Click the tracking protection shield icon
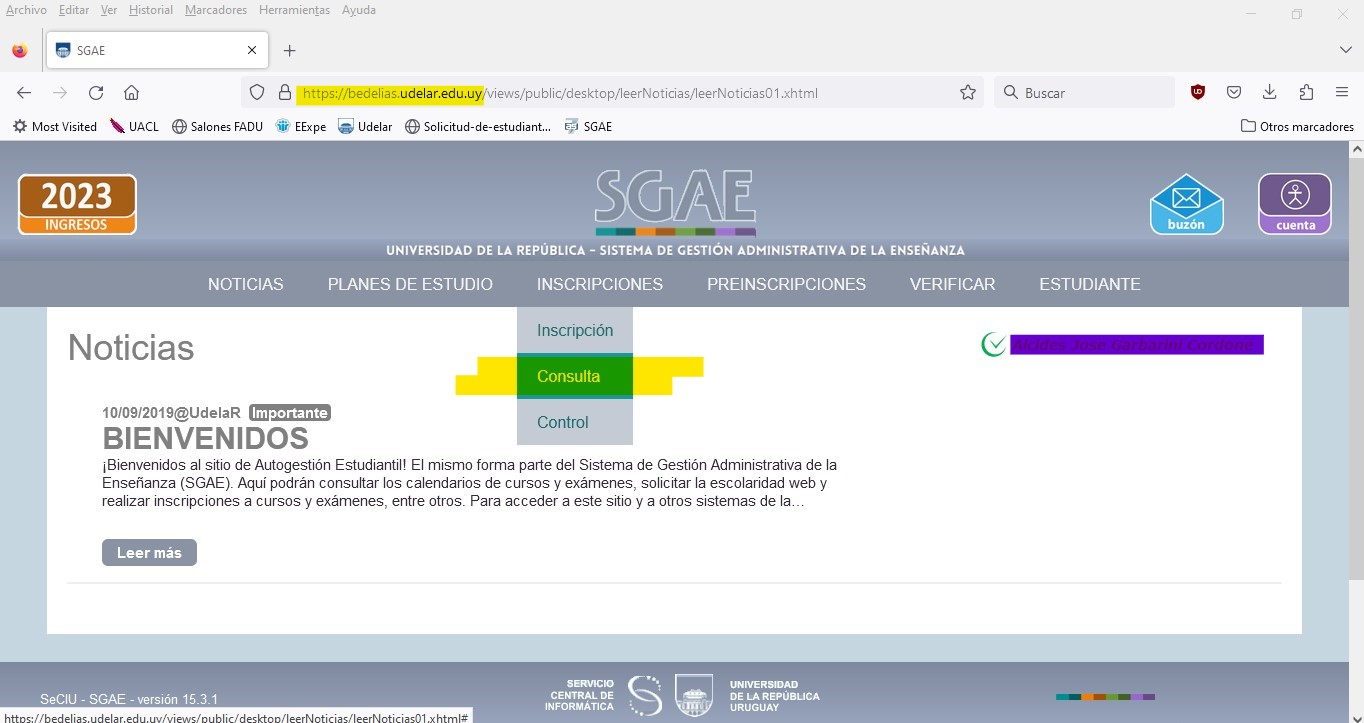Viewport: 1364px width, 723px height. pos(257,93)
